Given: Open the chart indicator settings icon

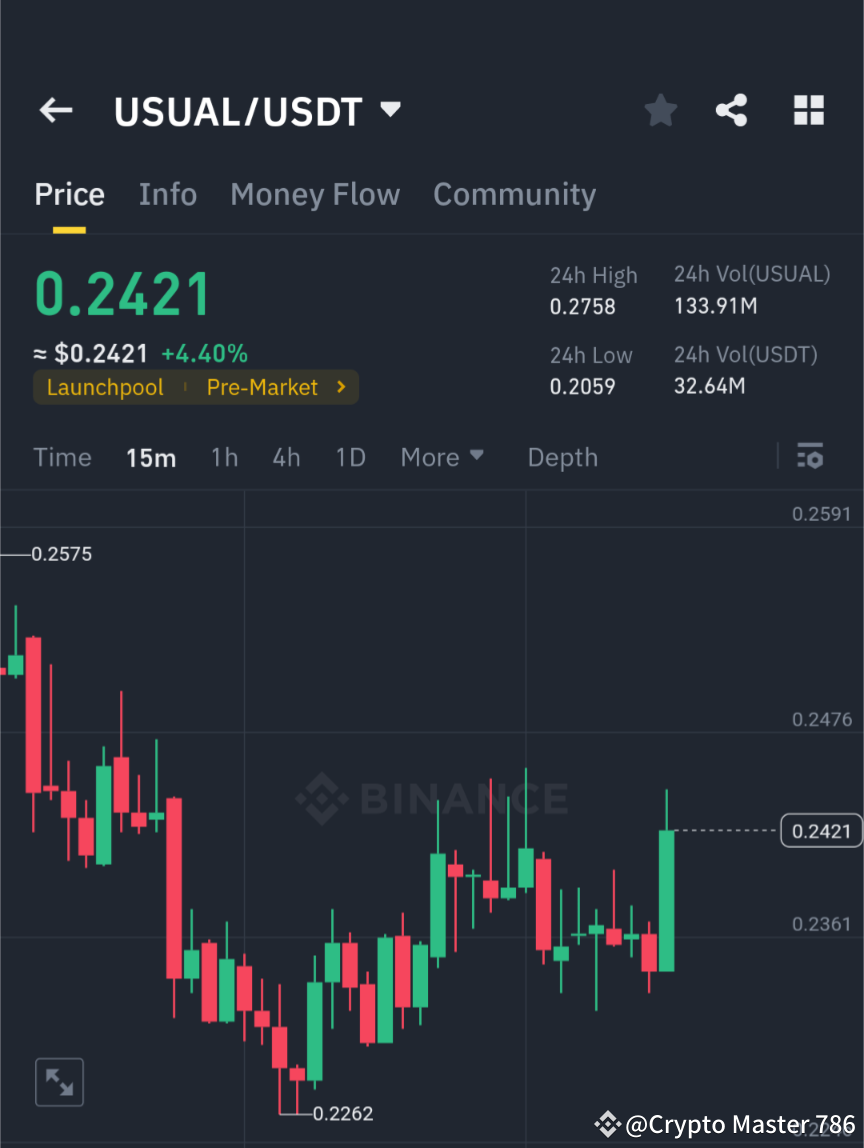Looking at the screenshot, I should coord(810,457).
